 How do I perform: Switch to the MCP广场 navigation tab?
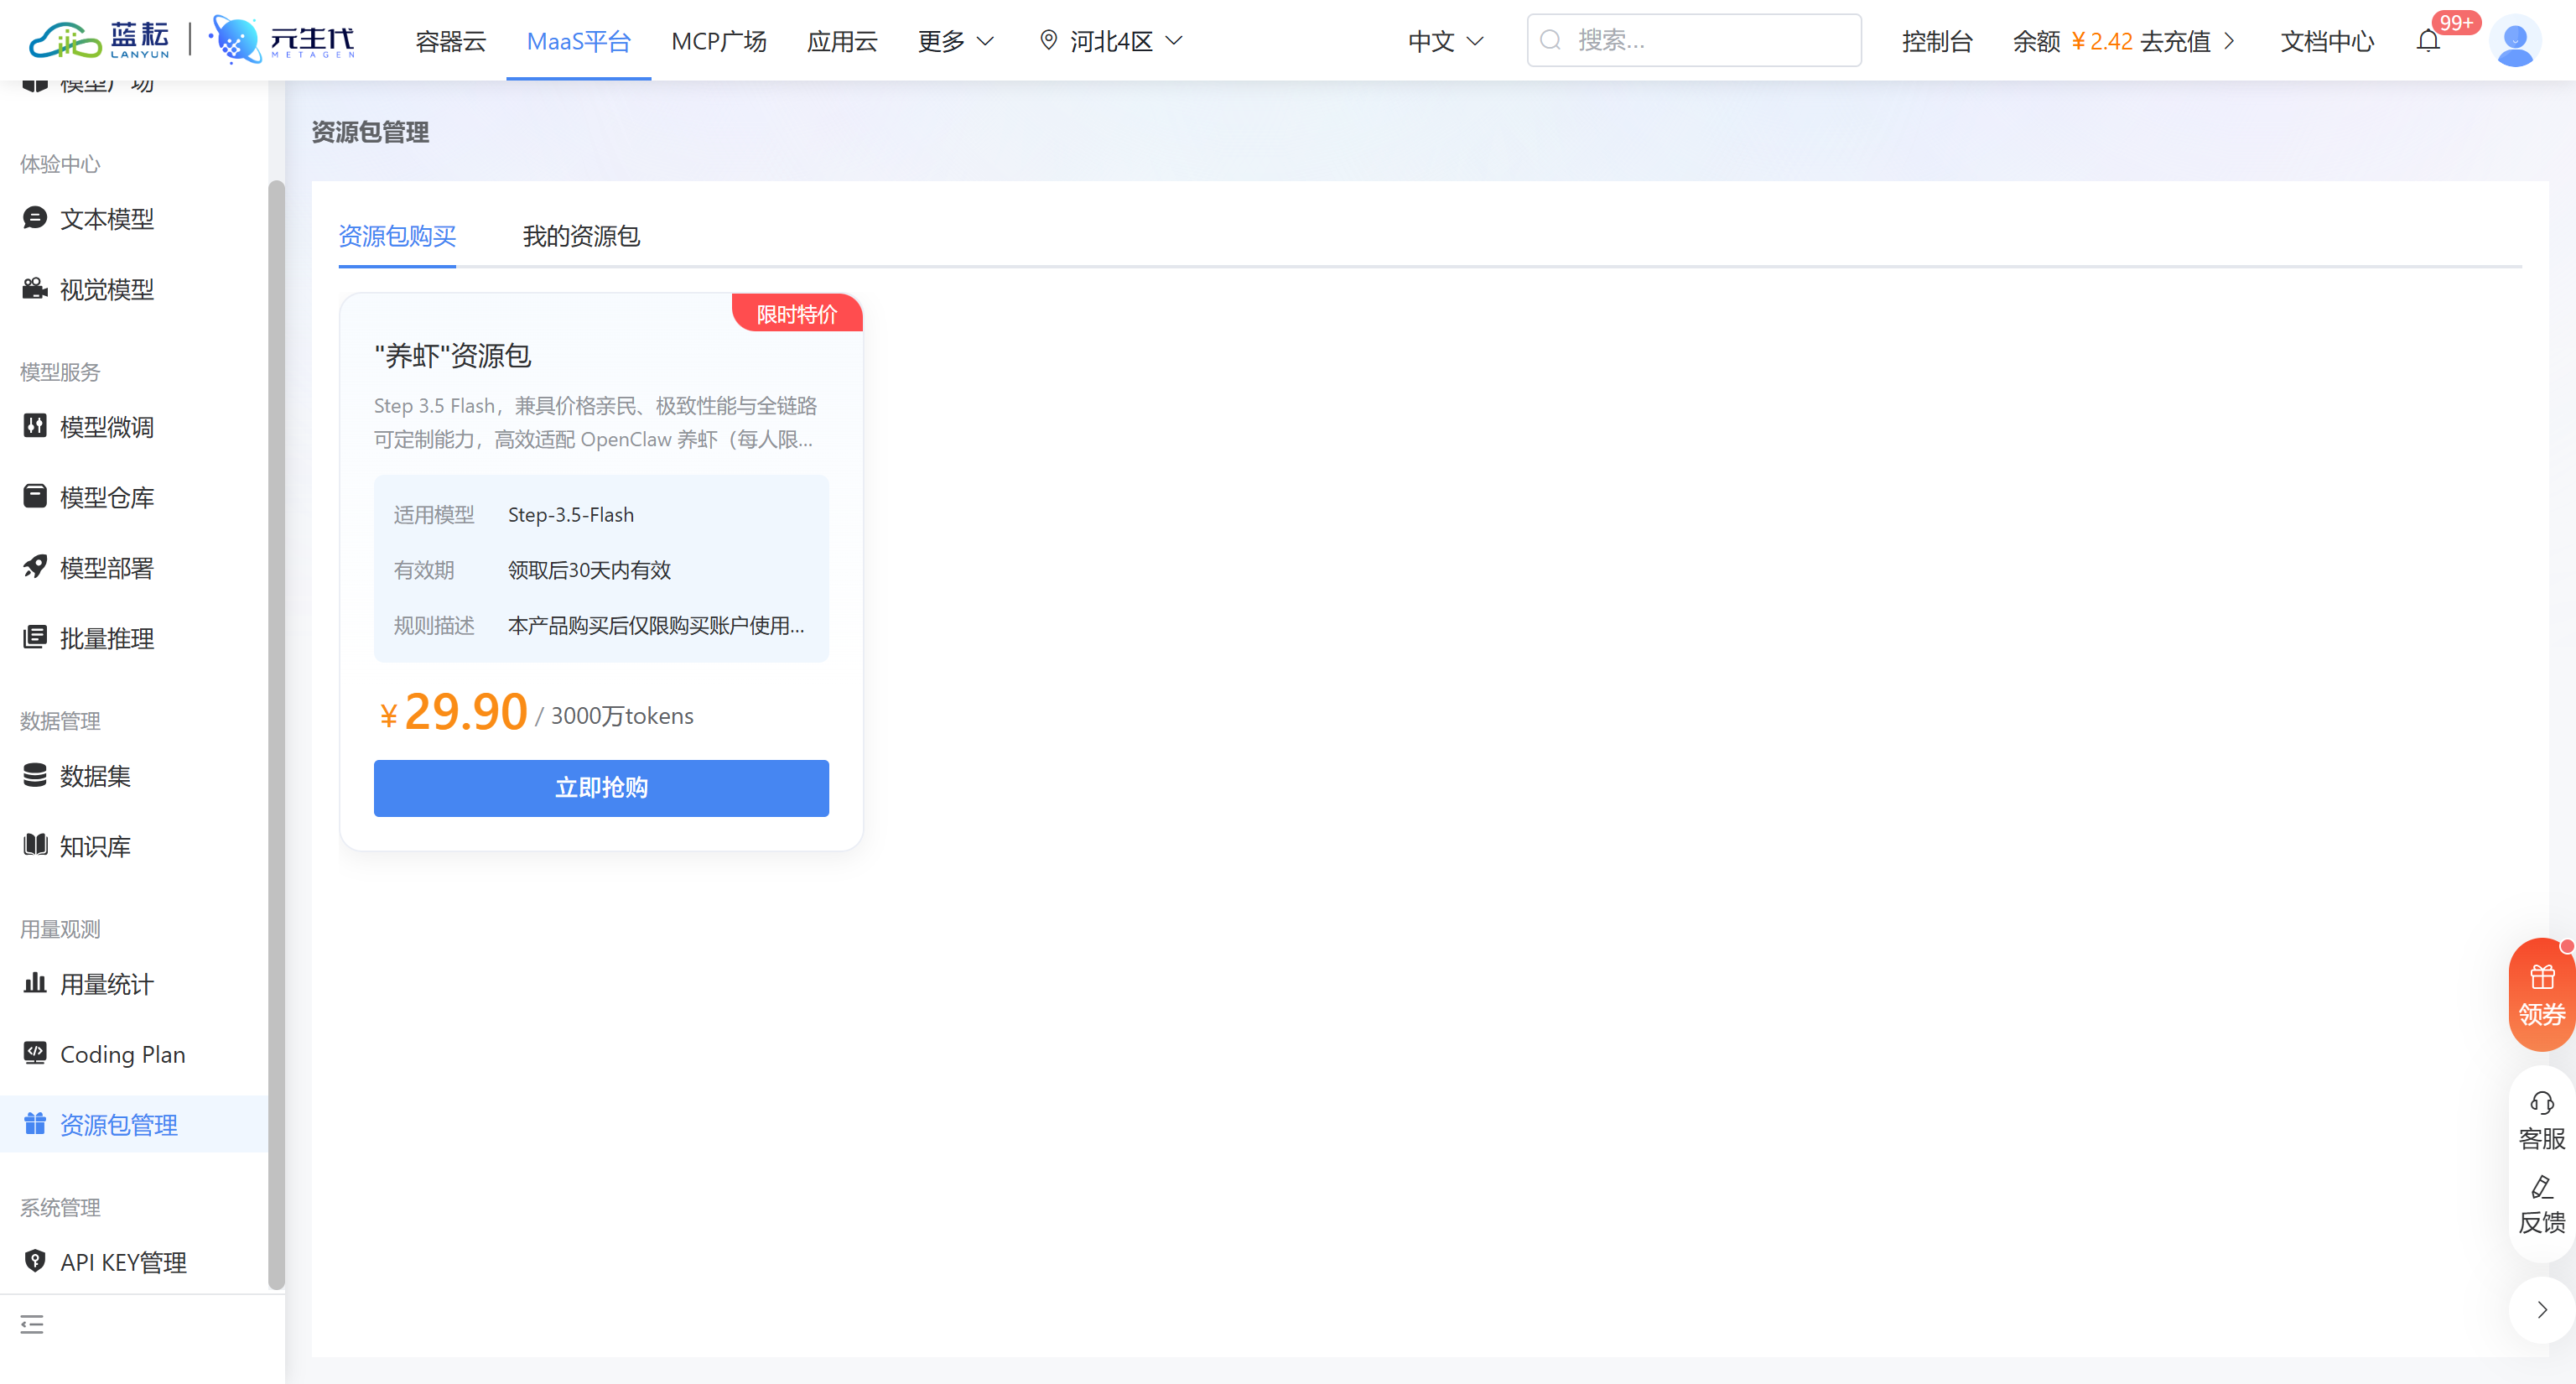(718, 40)
